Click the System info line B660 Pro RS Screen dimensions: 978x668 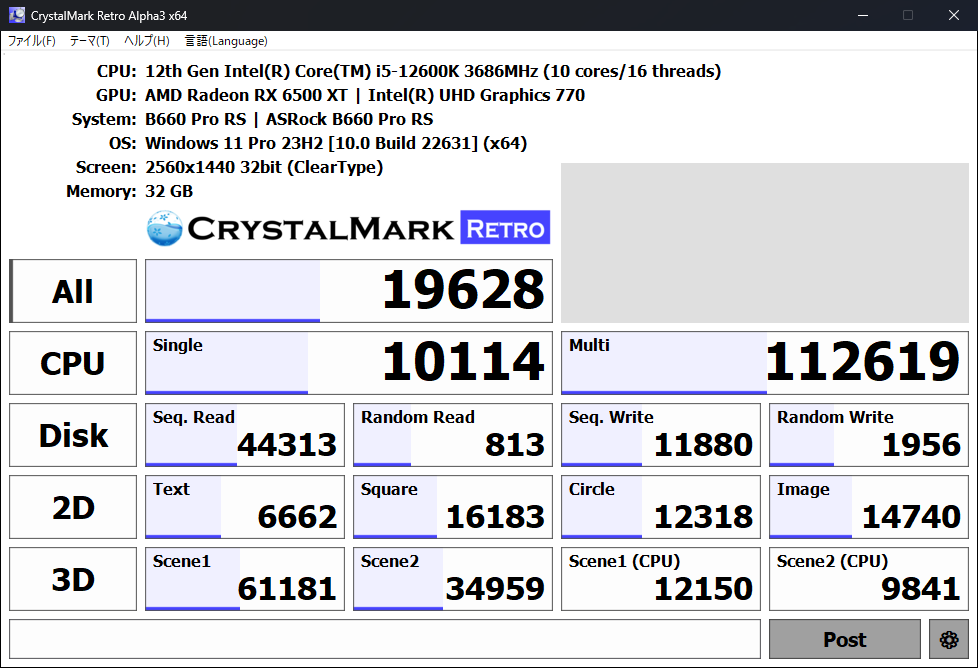[x=289, y=119]
